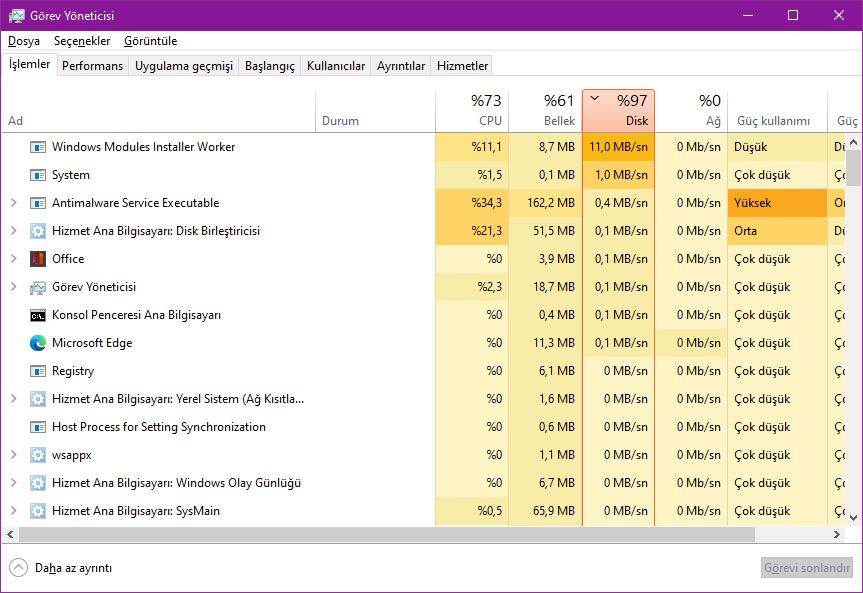This screenshot has width=863, height=593.
Task: Click the horizontal scrollbar right arrow
Action: [837, 535]
